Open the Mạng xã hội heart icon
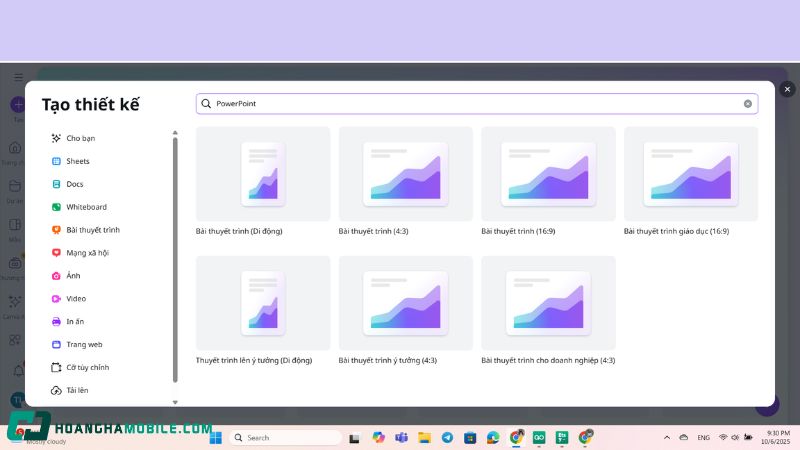Viewport: 800px width, 450px height. [56, 253]
